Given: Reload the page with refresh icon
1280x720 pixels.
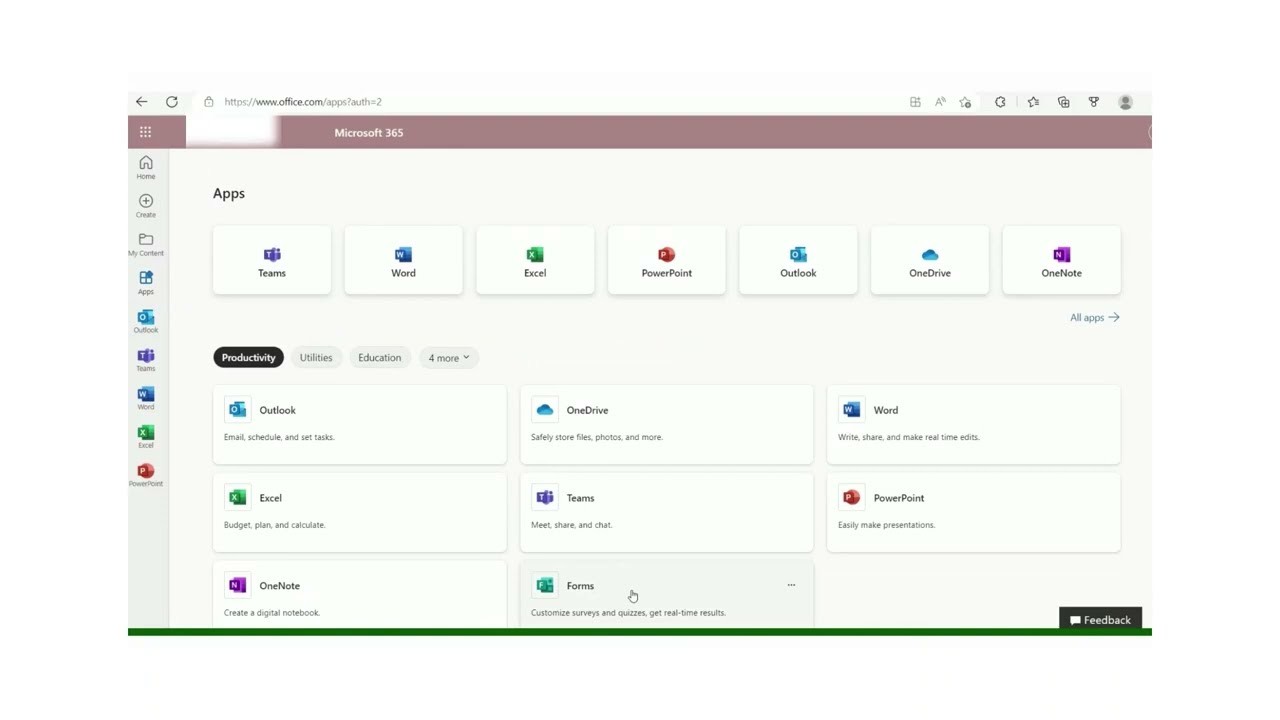Looking at the screenshot, I should click(x=172, y=102).
